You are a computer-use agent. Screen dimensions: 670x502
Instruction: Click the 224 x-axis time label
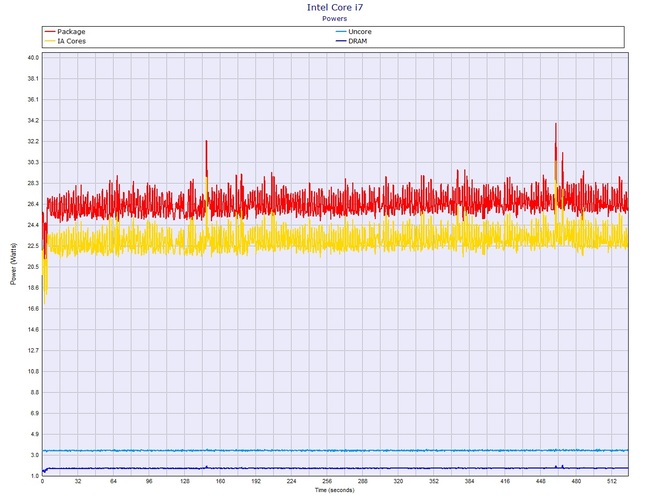click(x=291, y=481)
